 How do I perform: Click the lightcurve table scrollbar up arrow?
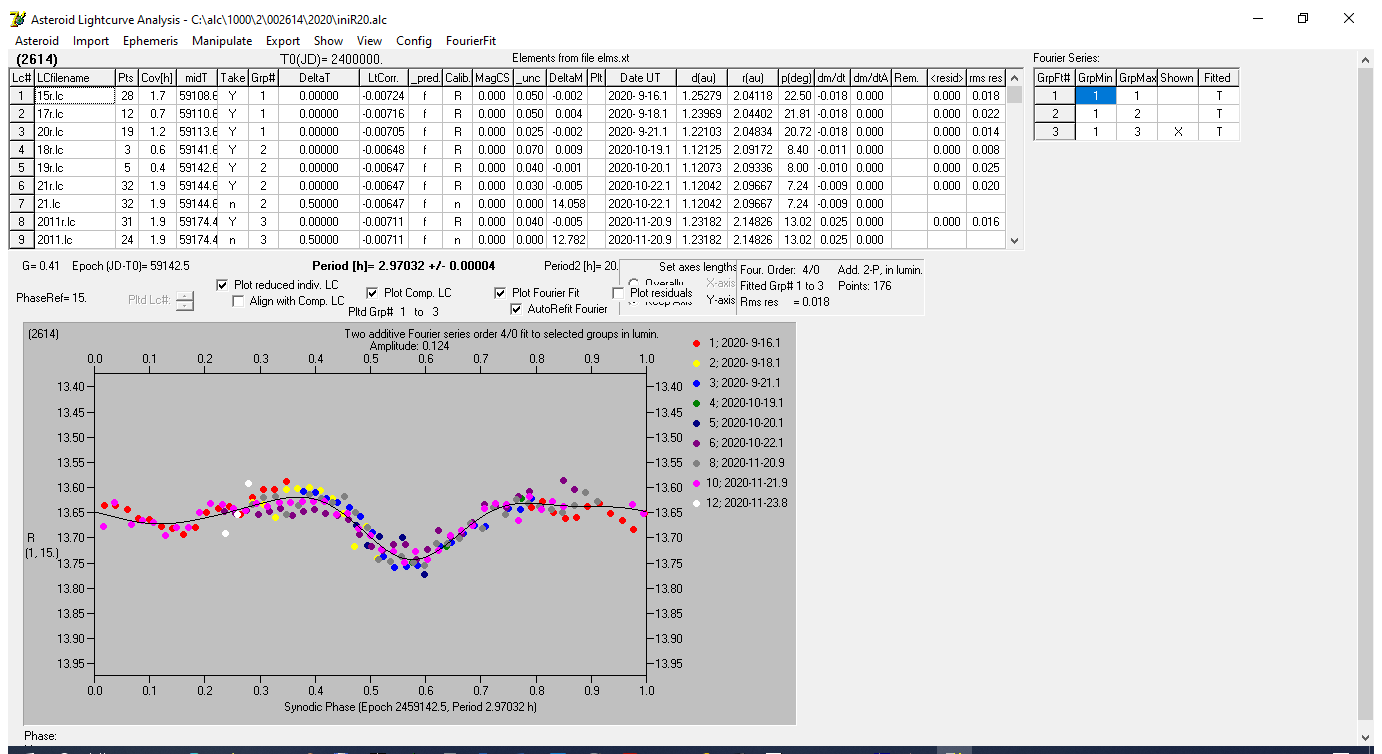point(1015,79)
